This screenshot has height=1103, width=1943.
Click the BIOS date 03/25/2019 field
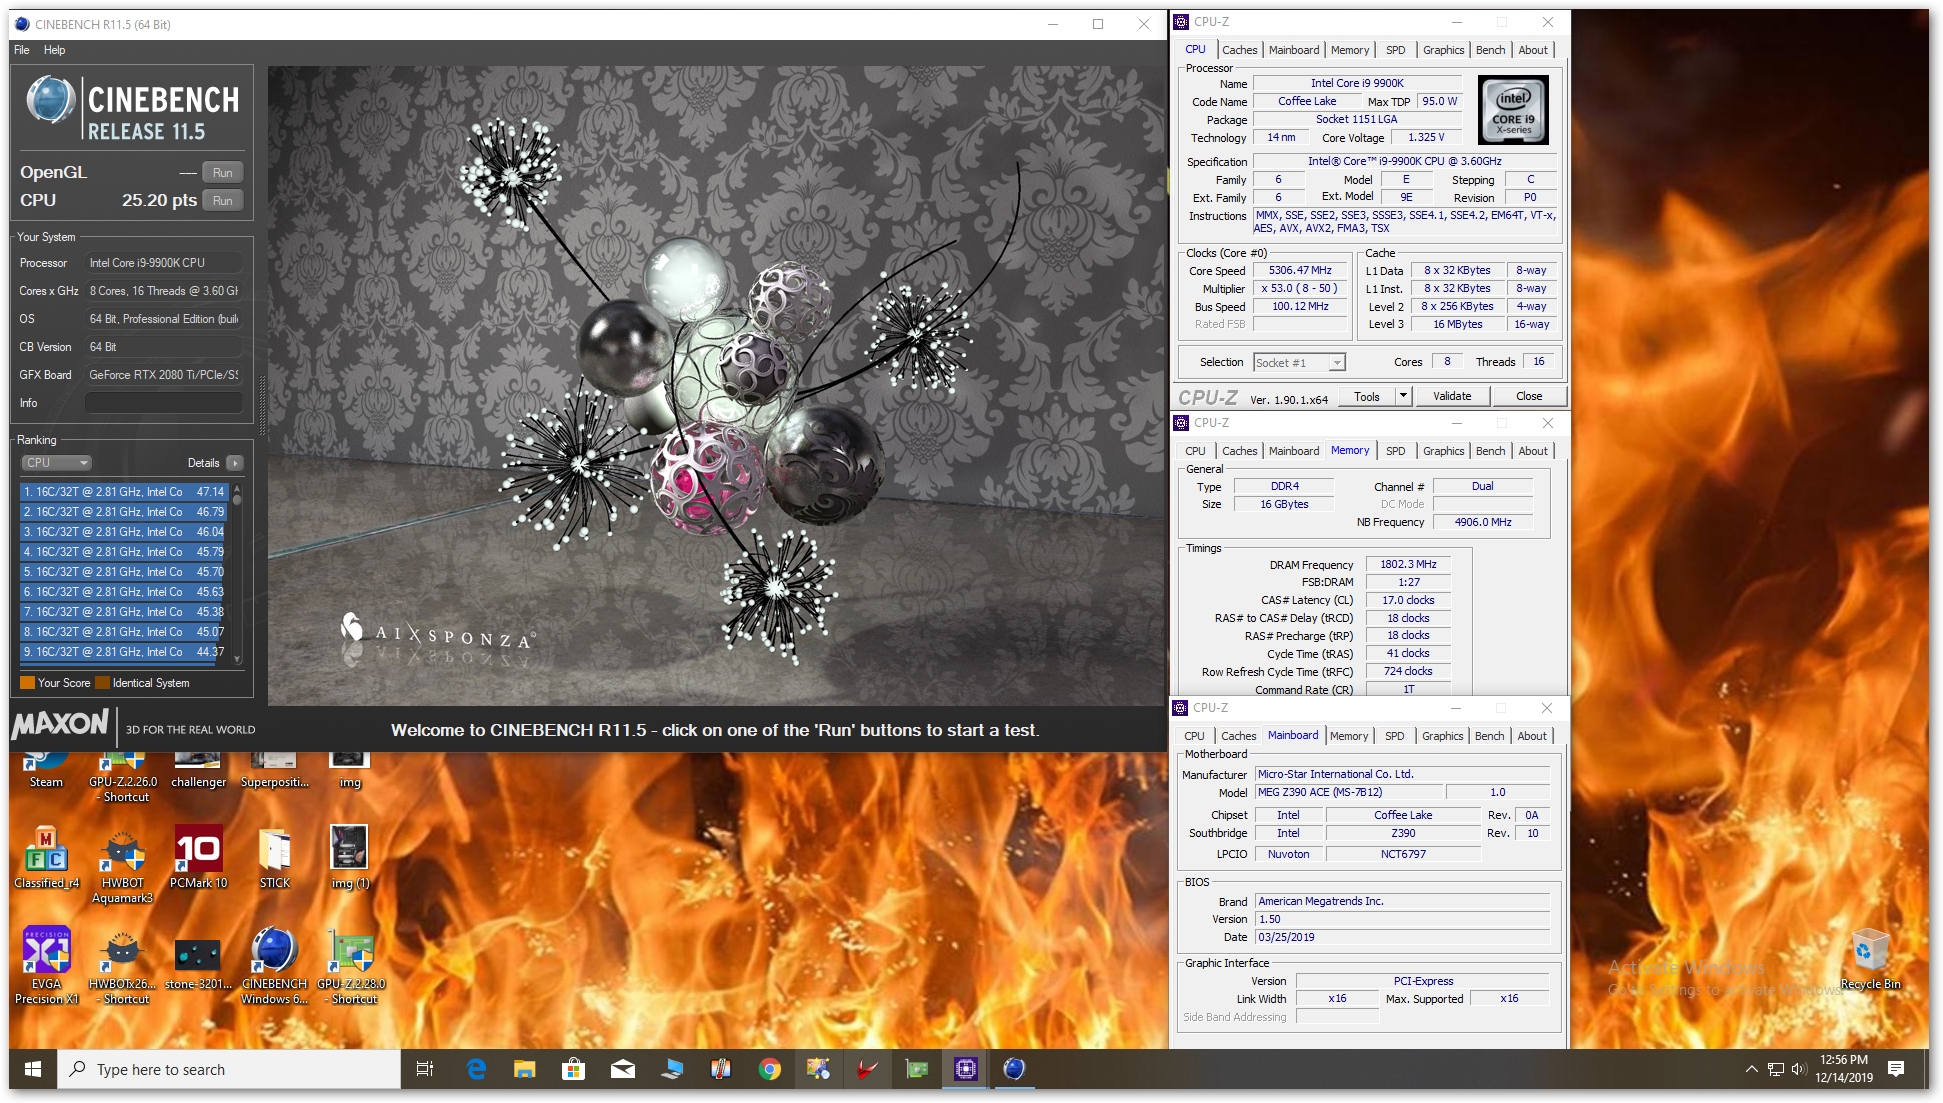[x=1402, y=938]
